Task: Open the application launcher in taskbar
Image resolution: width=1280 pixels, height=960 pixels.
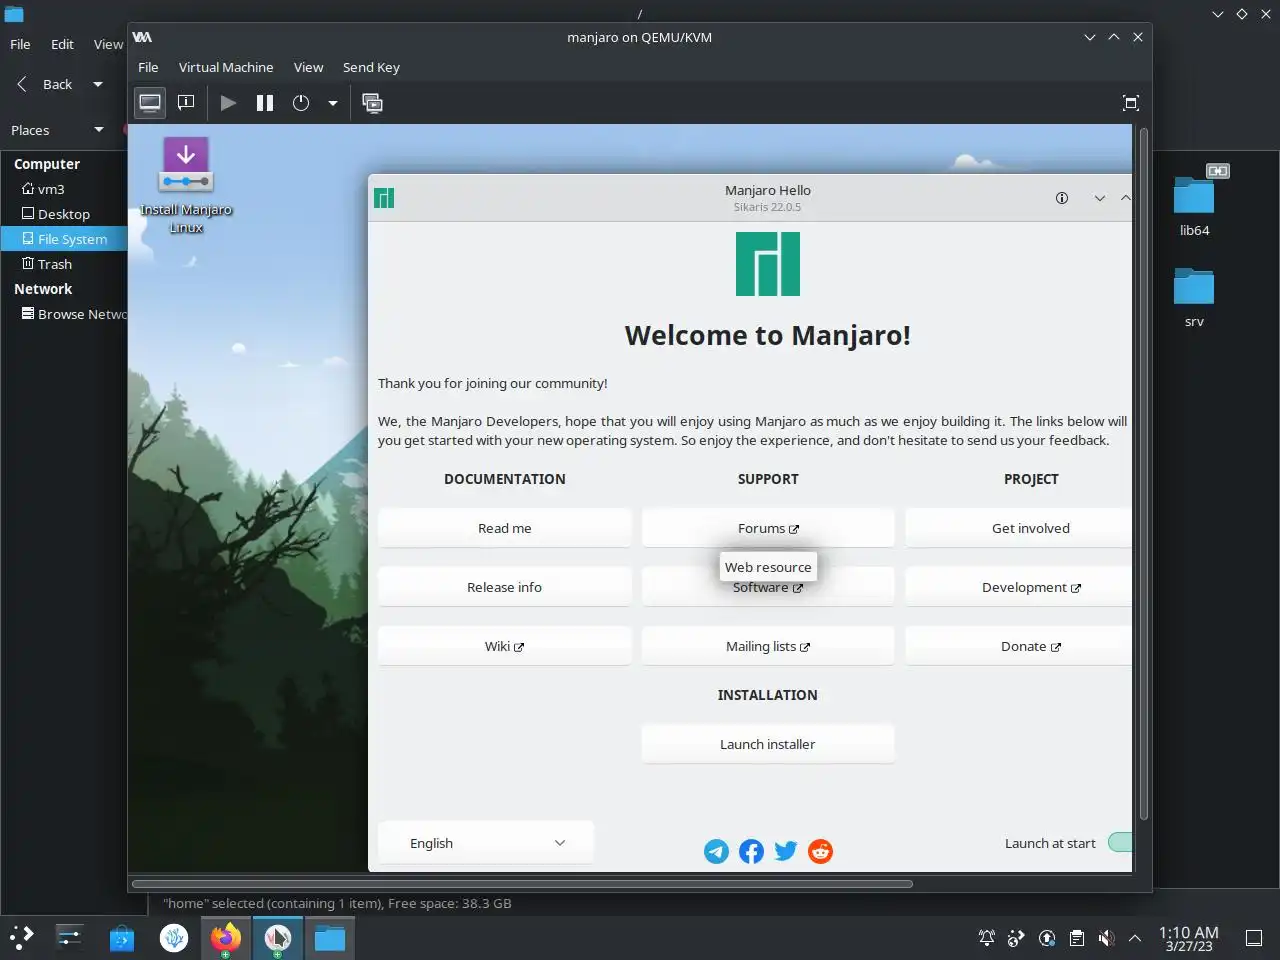Action: 21,937
